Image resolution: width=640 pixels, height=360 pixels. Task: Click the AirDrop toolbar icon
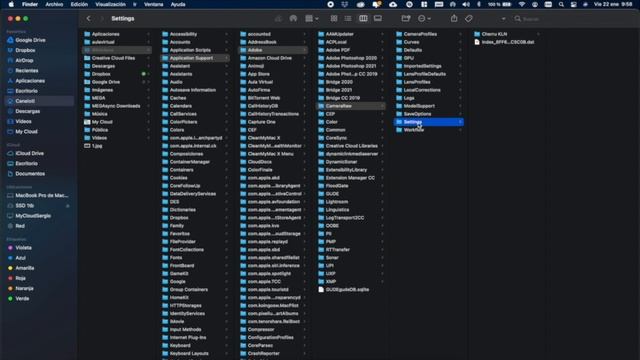[293, 19]
